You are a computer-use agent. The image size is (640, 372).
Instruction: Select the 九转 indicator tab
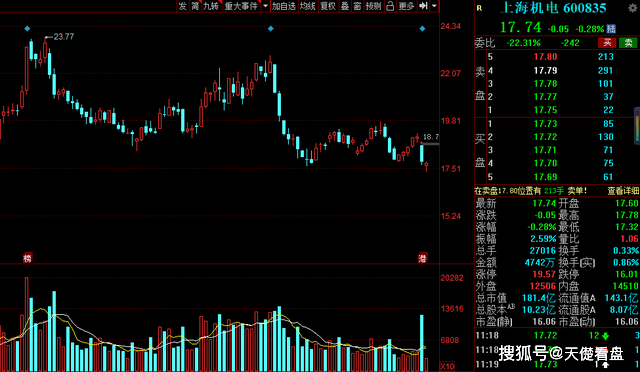pos(211,6)
